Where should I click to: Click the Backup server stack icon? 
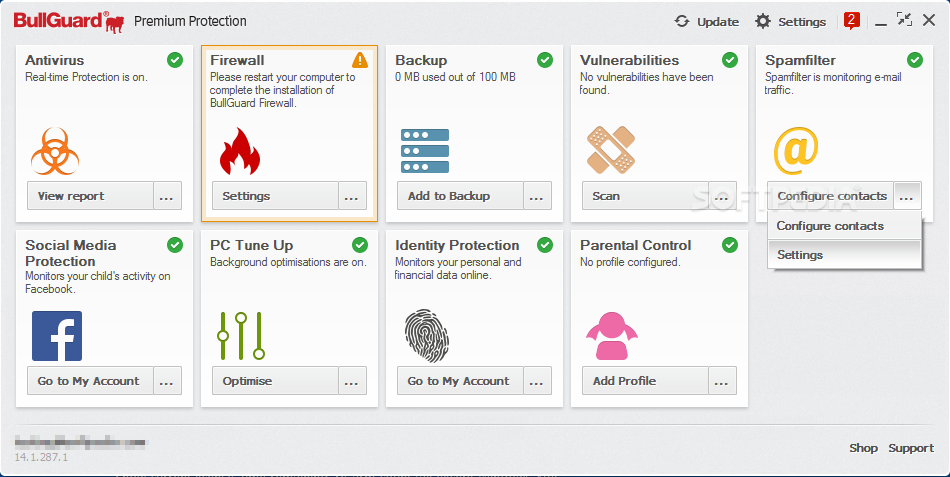[425, 151]
